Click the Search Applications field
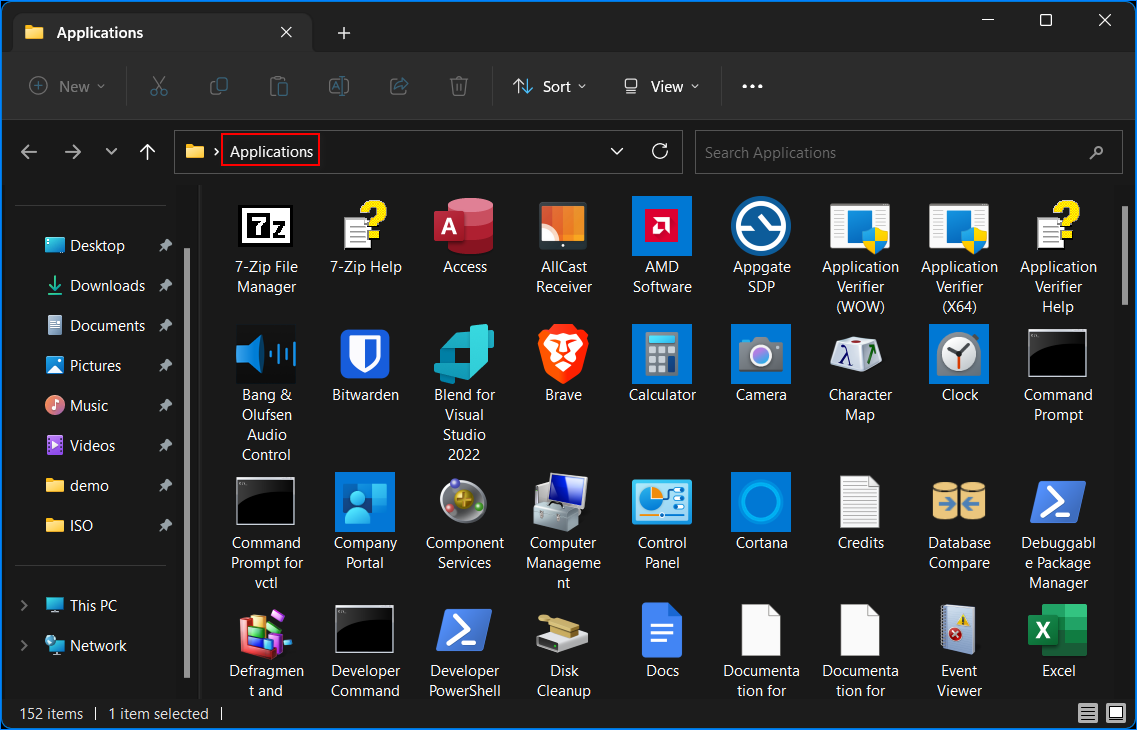 pos(909,152)
